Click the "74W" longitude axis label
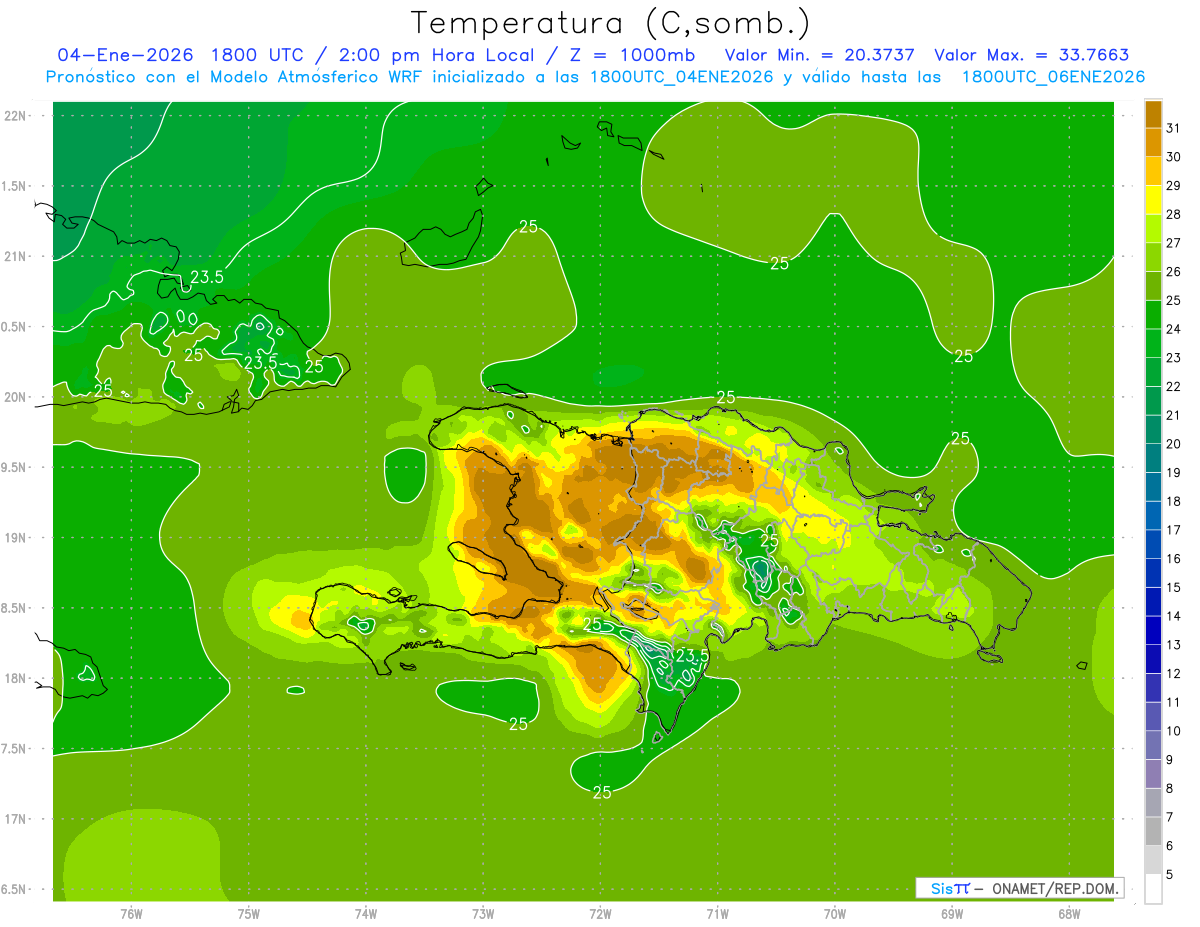Viewport: 1200px width, 927px height. click(x=365, y=914)
